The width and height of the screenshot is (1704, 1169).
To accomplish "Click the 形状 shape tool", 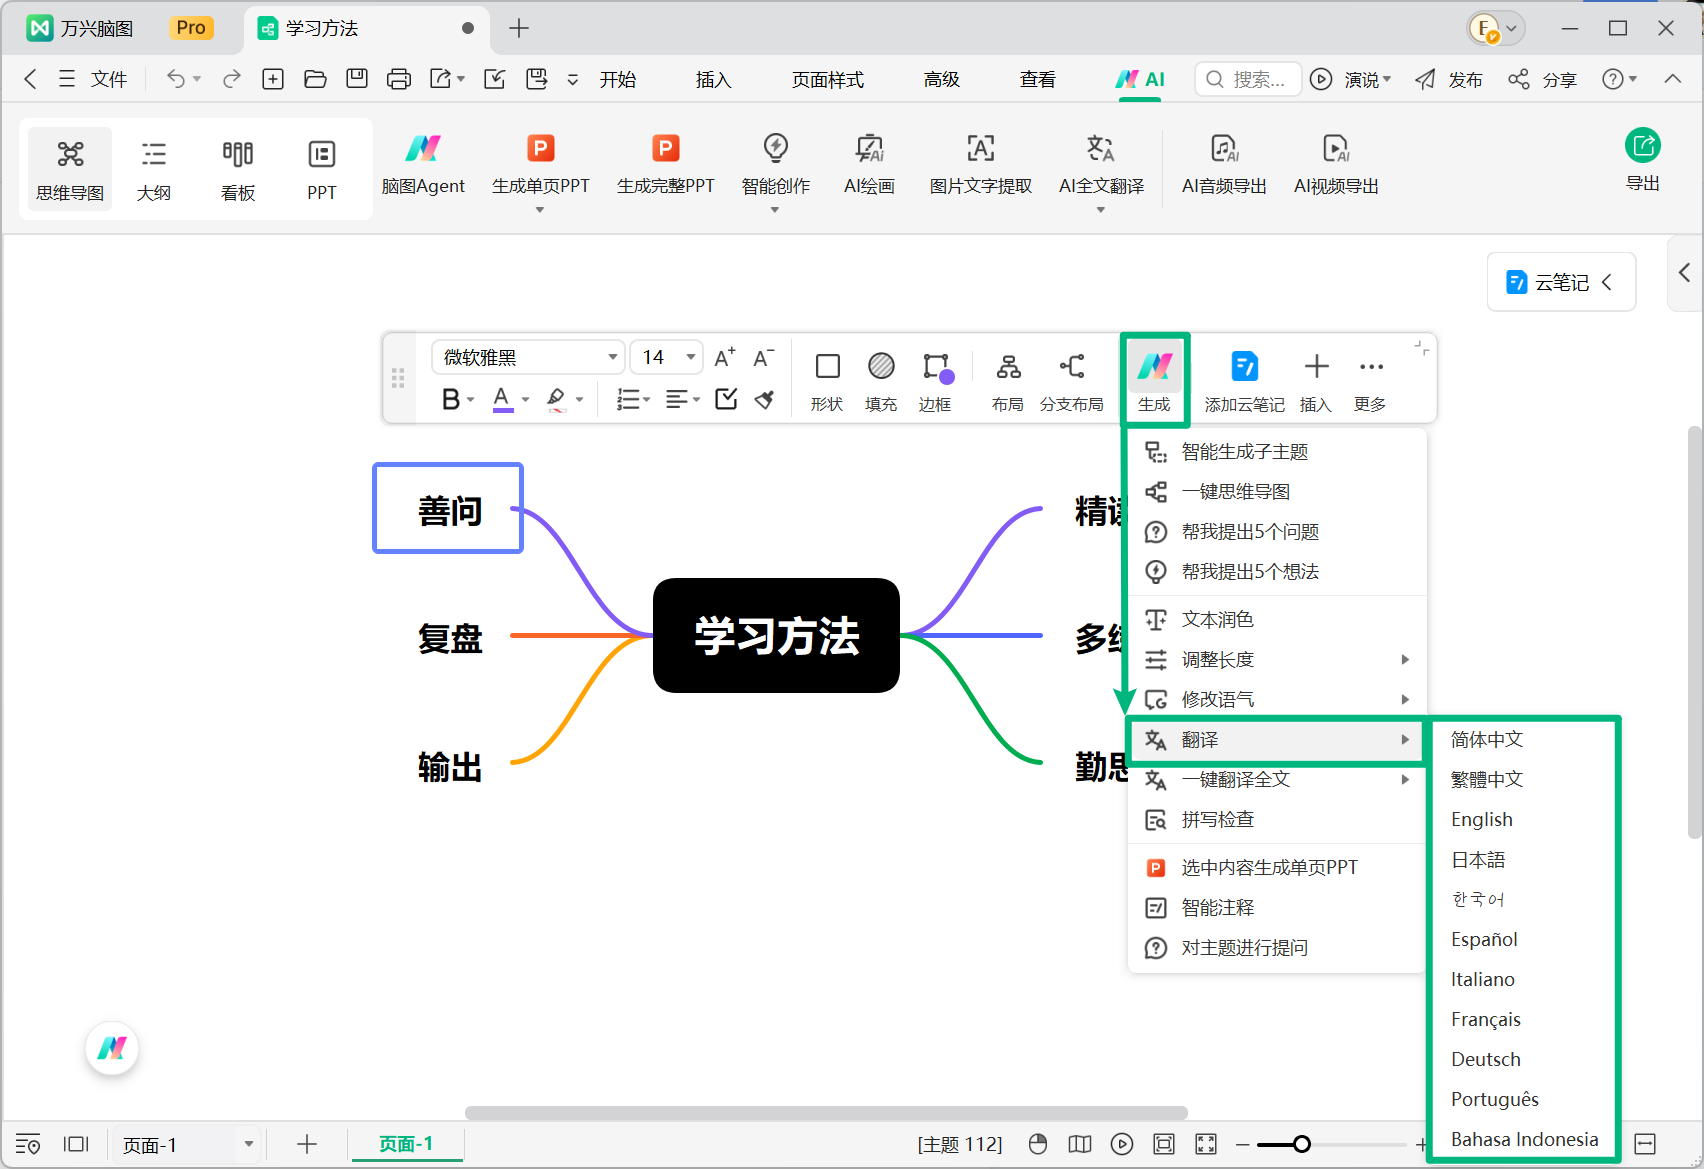I will pos(827,381).
